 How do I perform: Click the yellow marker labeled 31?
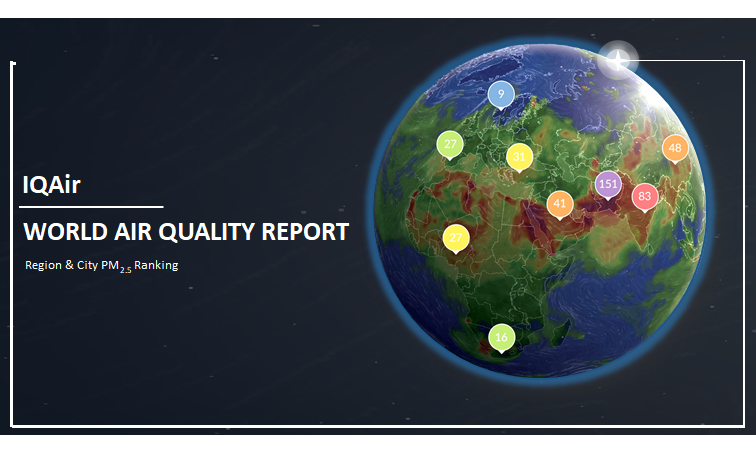pos(518,156)
